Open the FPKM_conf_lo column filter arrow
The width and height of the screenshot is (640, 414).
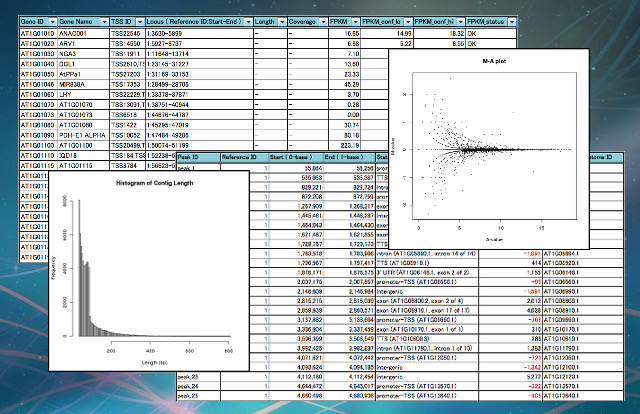click(408, 22)
